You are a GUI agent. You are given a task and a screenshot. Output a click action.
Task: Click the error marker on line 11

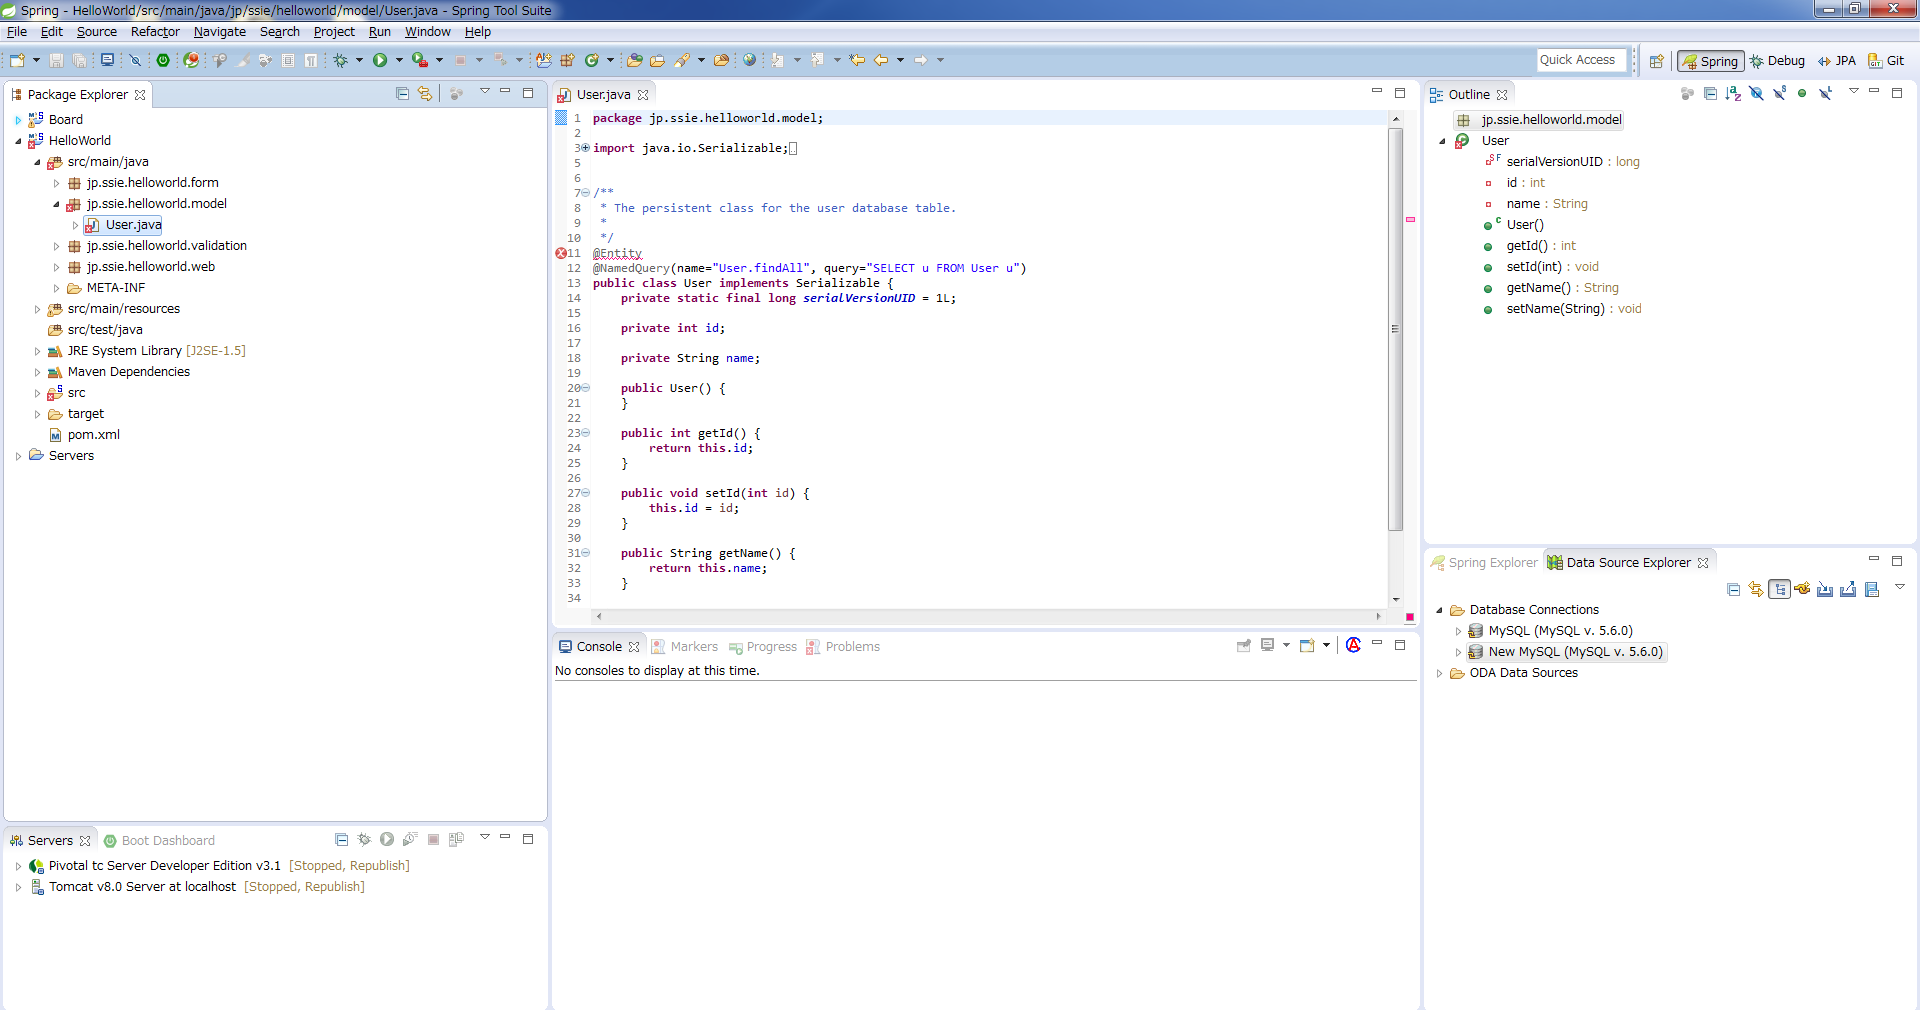click(x=561, y=253)
